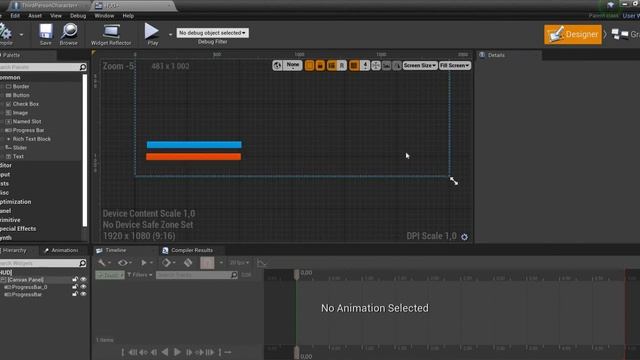The width and height of the screenshot is (640, 360).
Task: Toggle the lock on Canvas Panel
Action: tap(75, 280)
